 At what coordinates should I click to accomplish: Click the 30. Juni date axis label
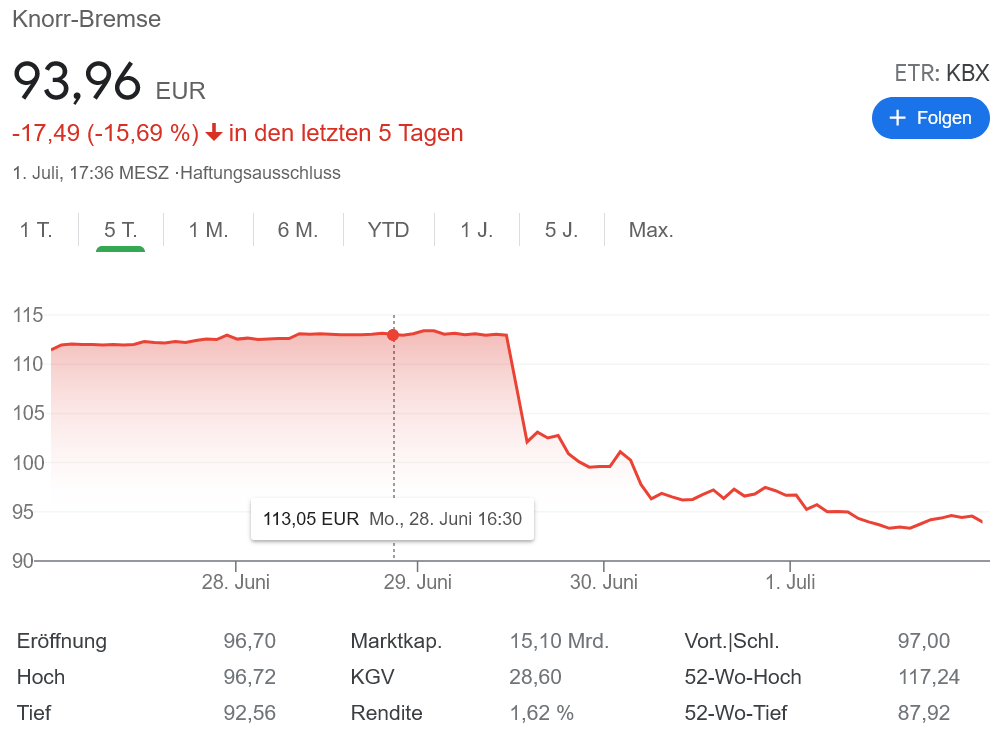coord(603,581)
